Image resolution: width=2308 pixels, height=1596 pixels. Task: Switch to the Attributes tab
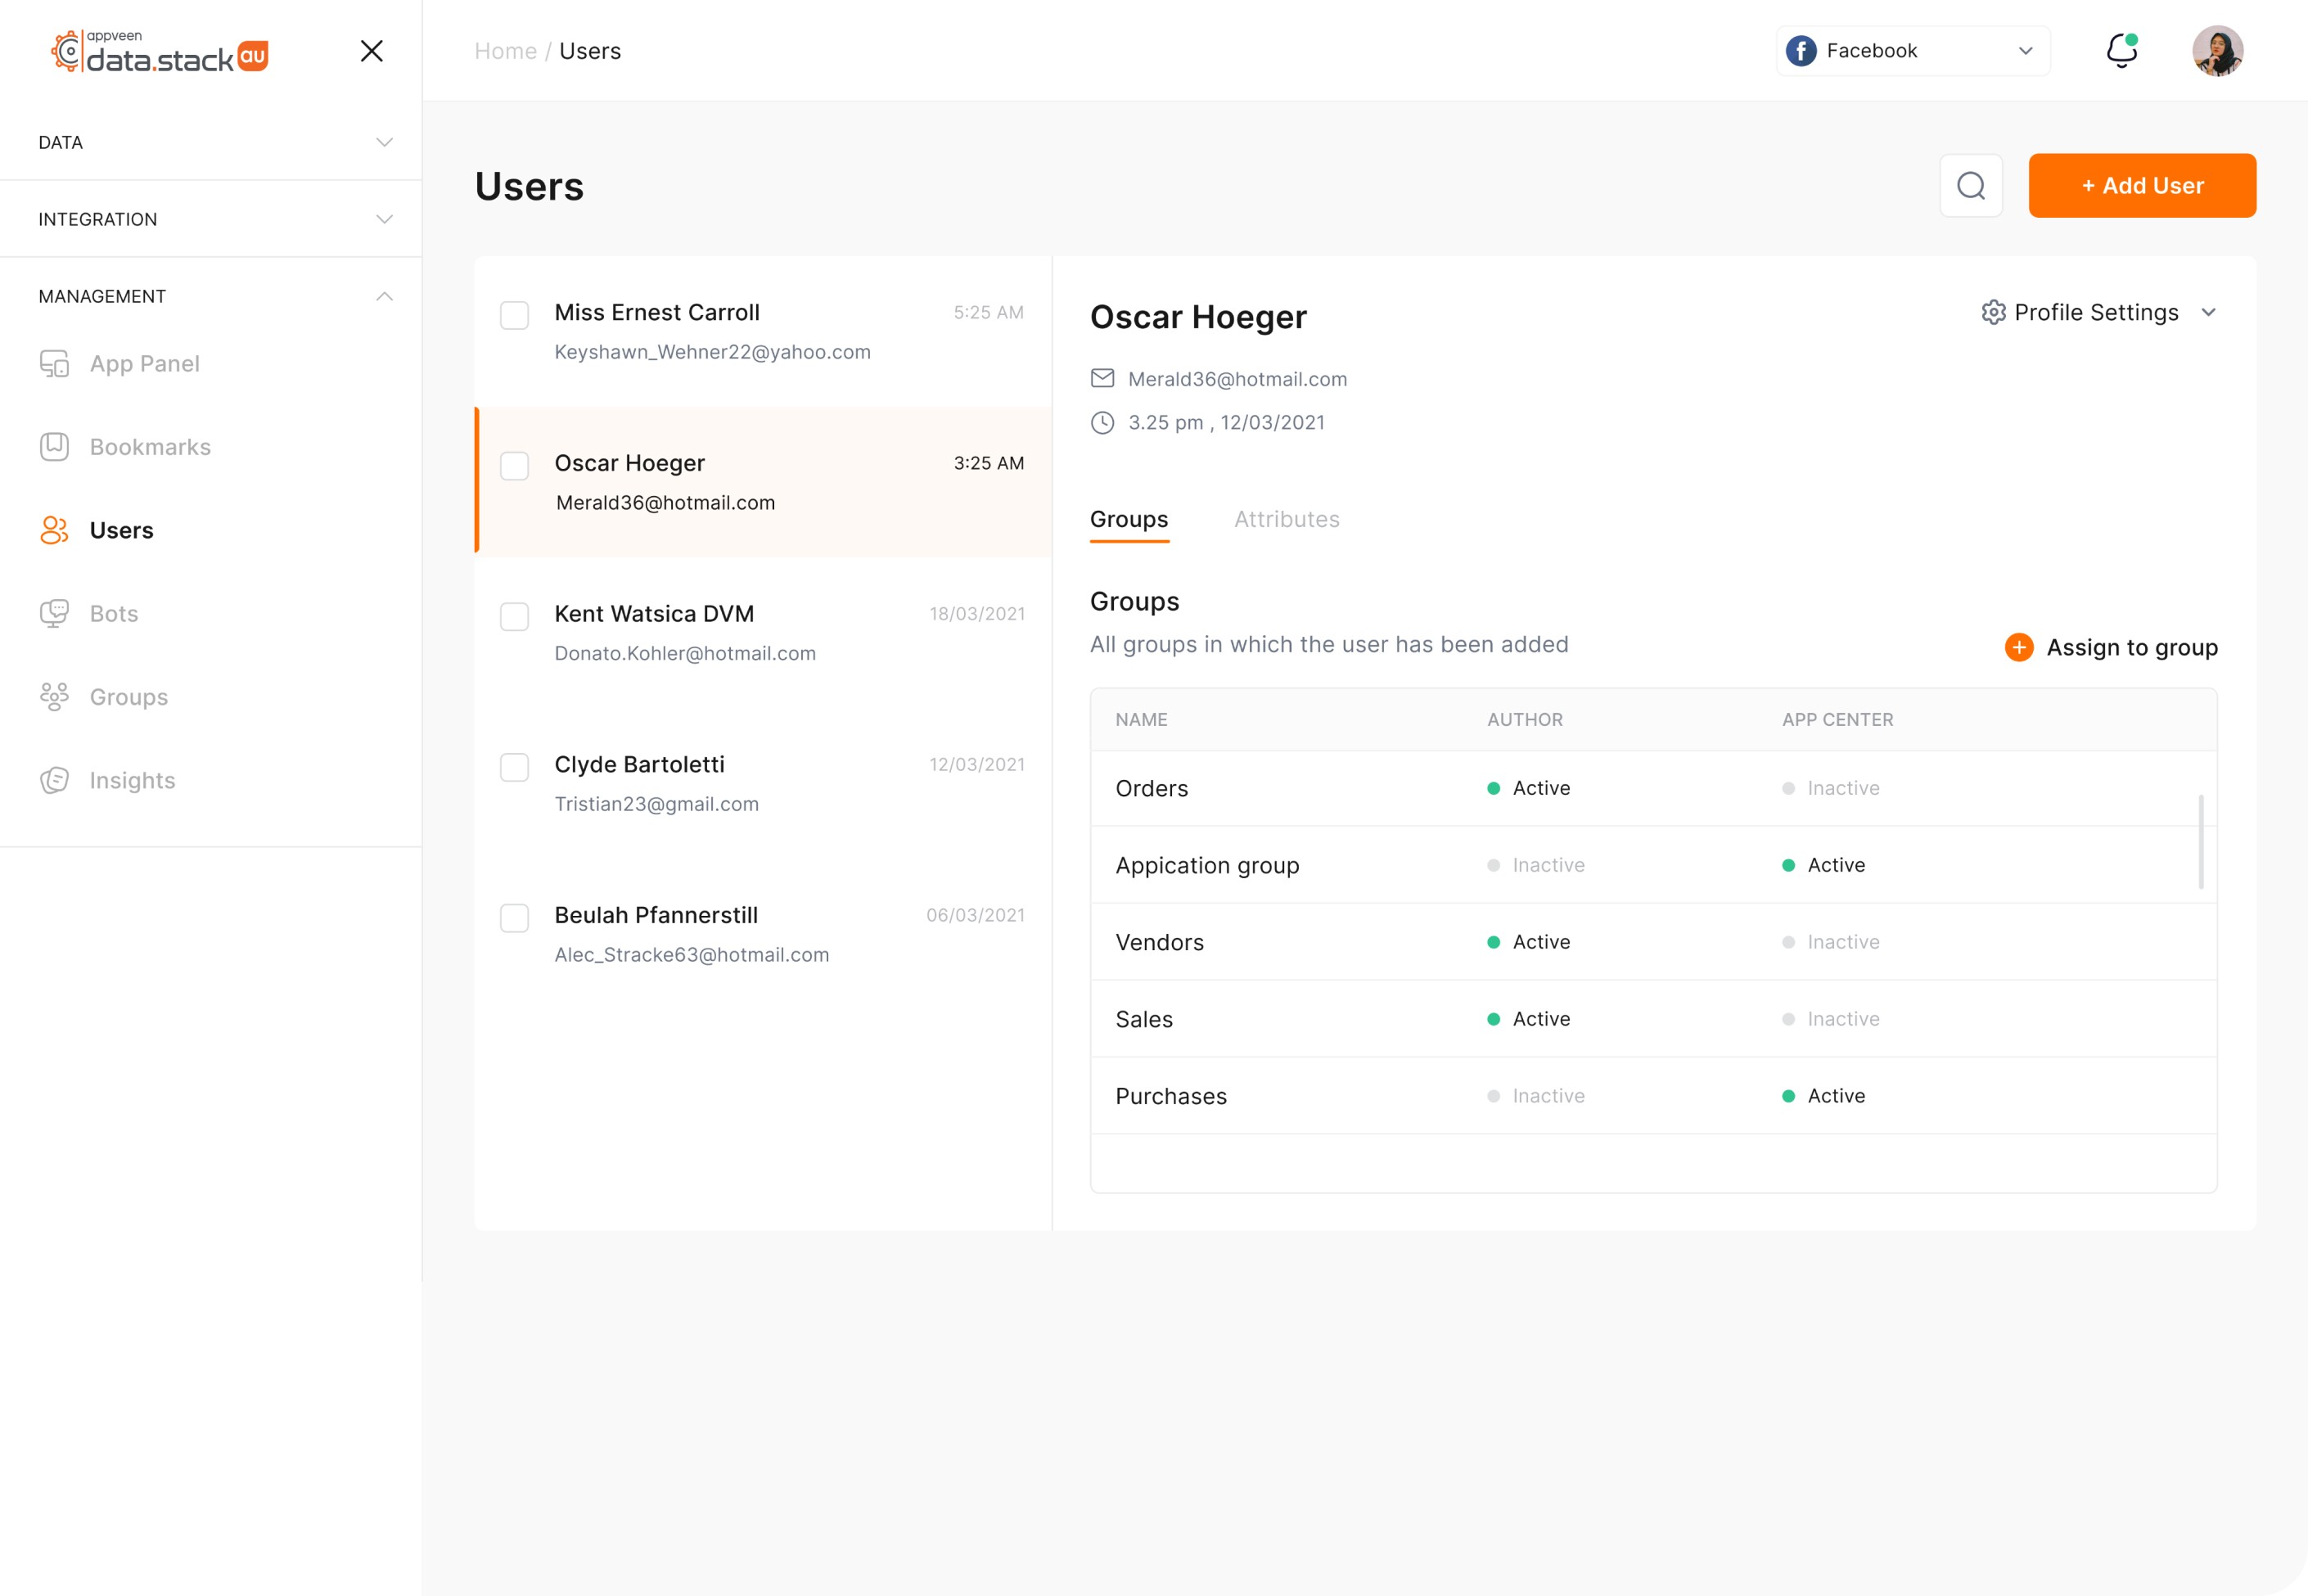pos(1287,519)
